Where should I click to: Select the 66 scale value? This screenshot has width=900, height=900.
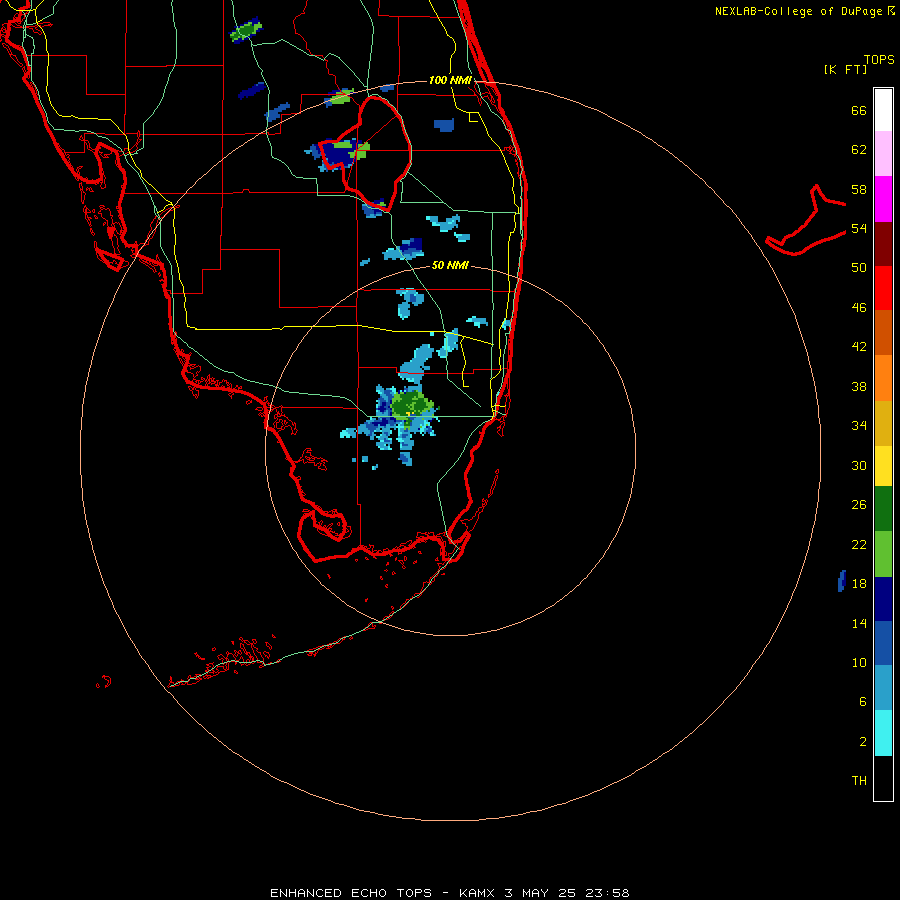click(859, 111)
